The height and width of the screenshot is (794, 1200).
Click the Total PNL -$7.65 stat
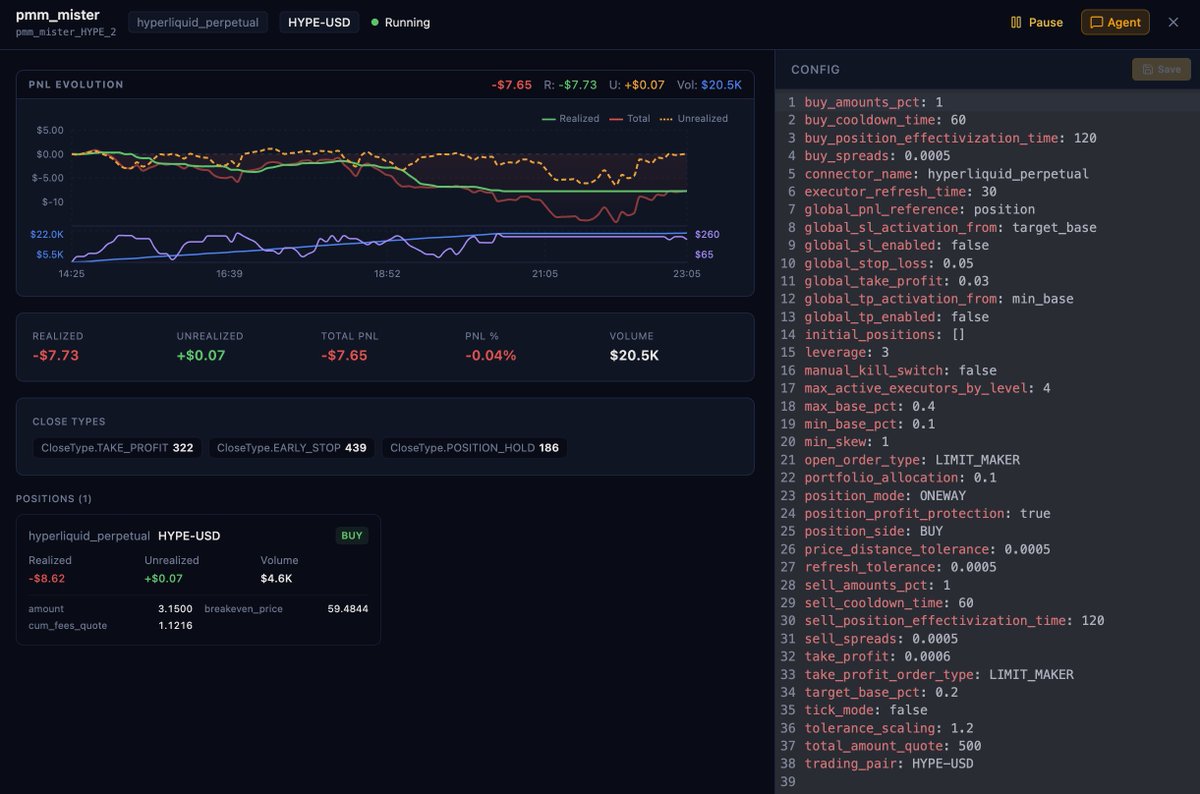tap(350, 346)
